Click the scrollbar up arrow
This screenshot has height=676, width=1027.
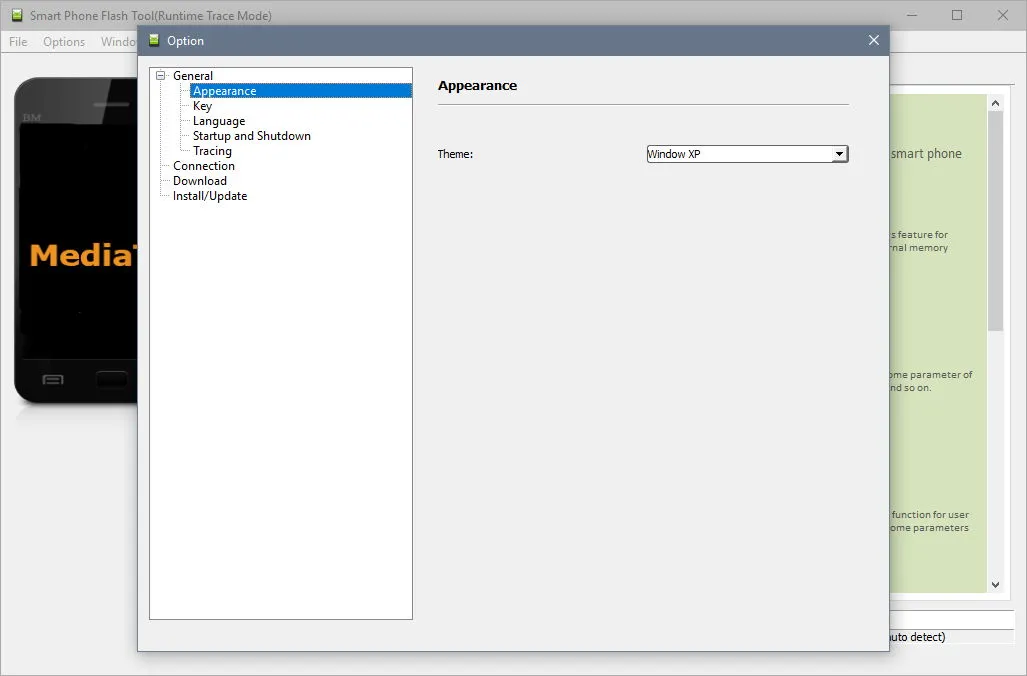pyautogui.click(x=996, y=103)
